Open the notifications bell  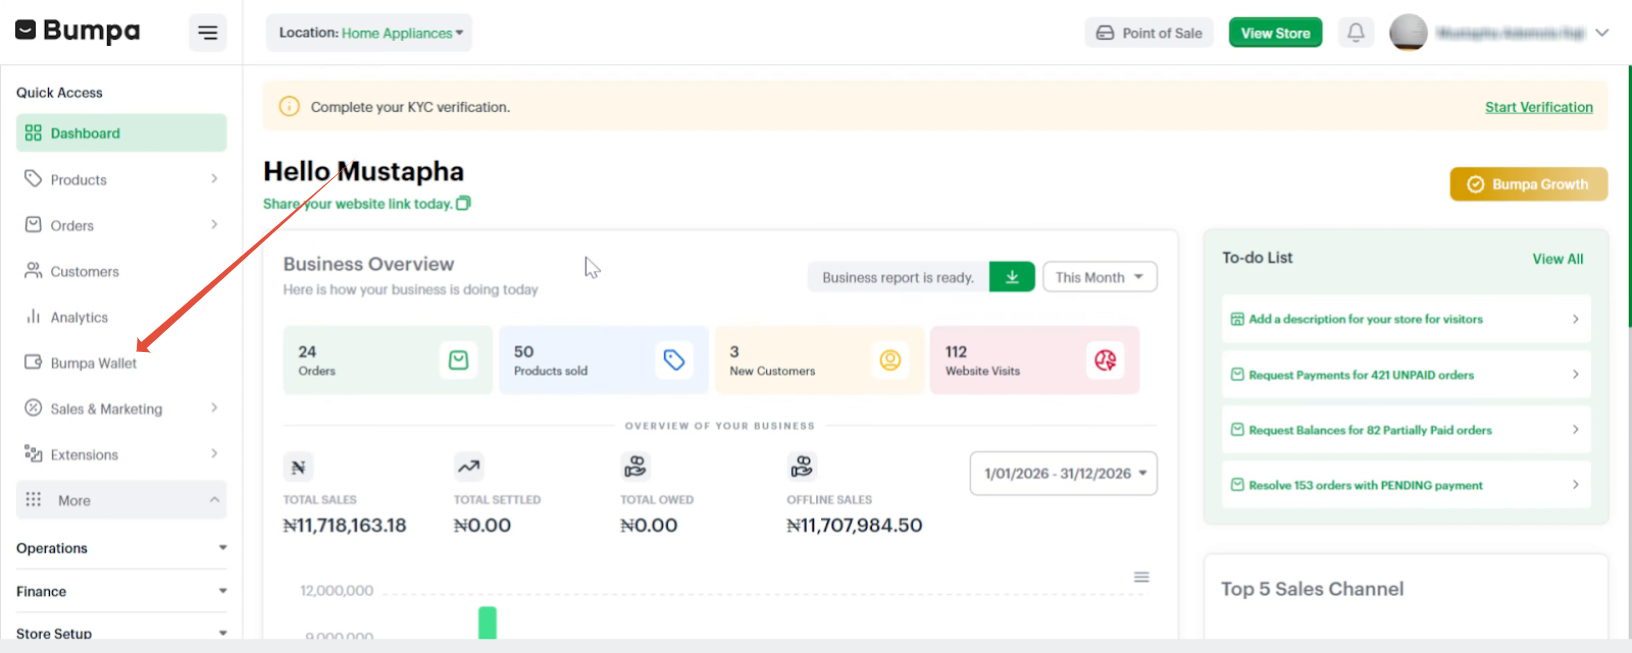(x=1356, y=32)
